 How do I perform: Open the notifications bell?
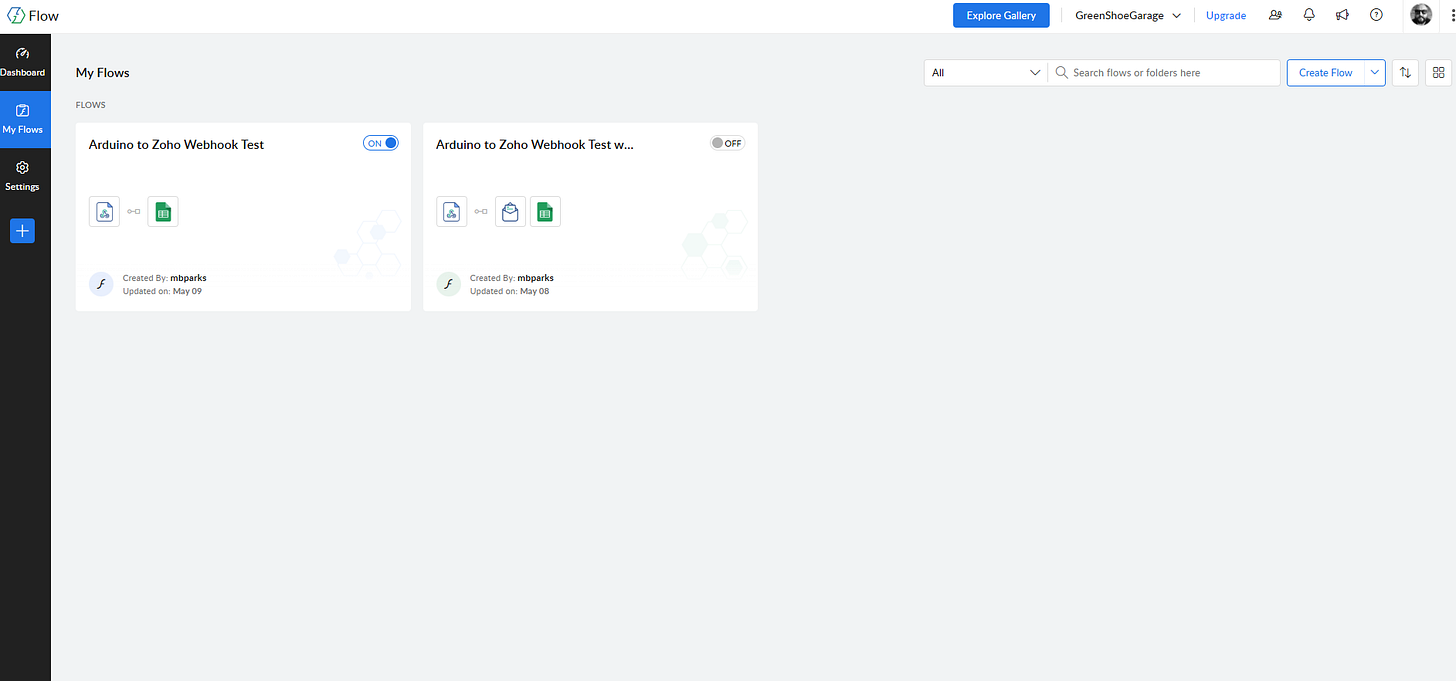tap(1309, 15)
